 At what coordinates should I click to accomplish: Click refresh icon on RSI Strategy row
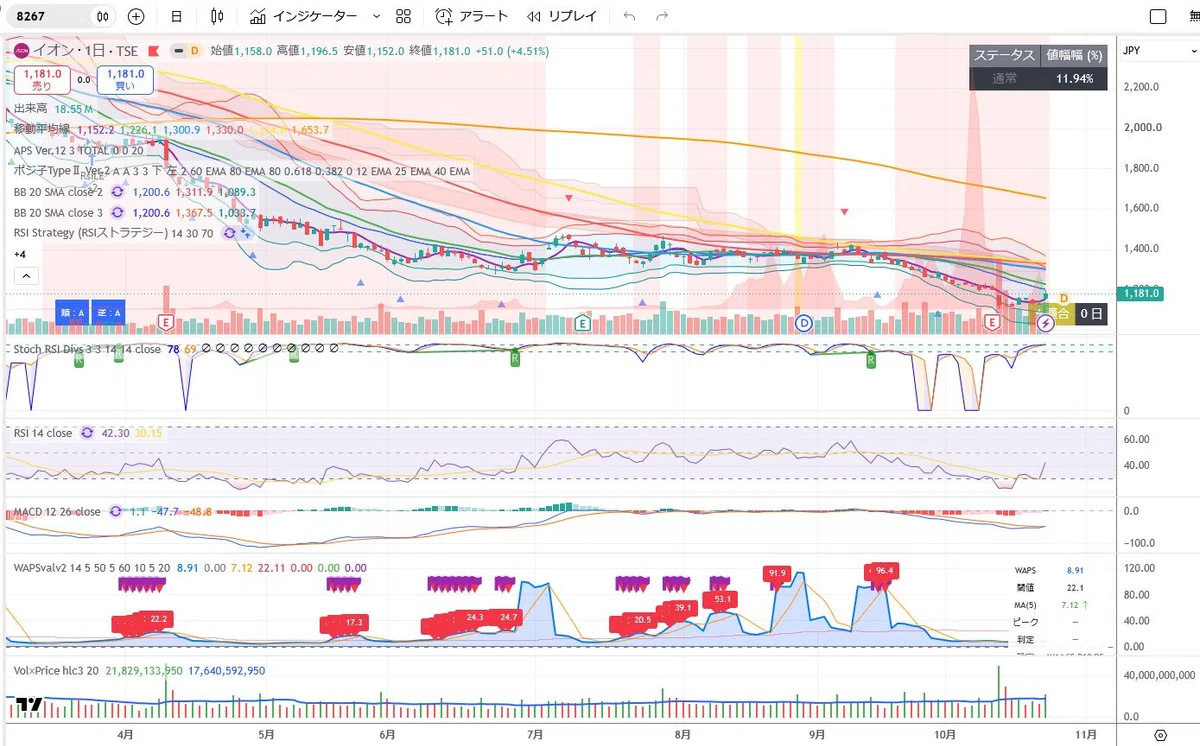[229, 233]
